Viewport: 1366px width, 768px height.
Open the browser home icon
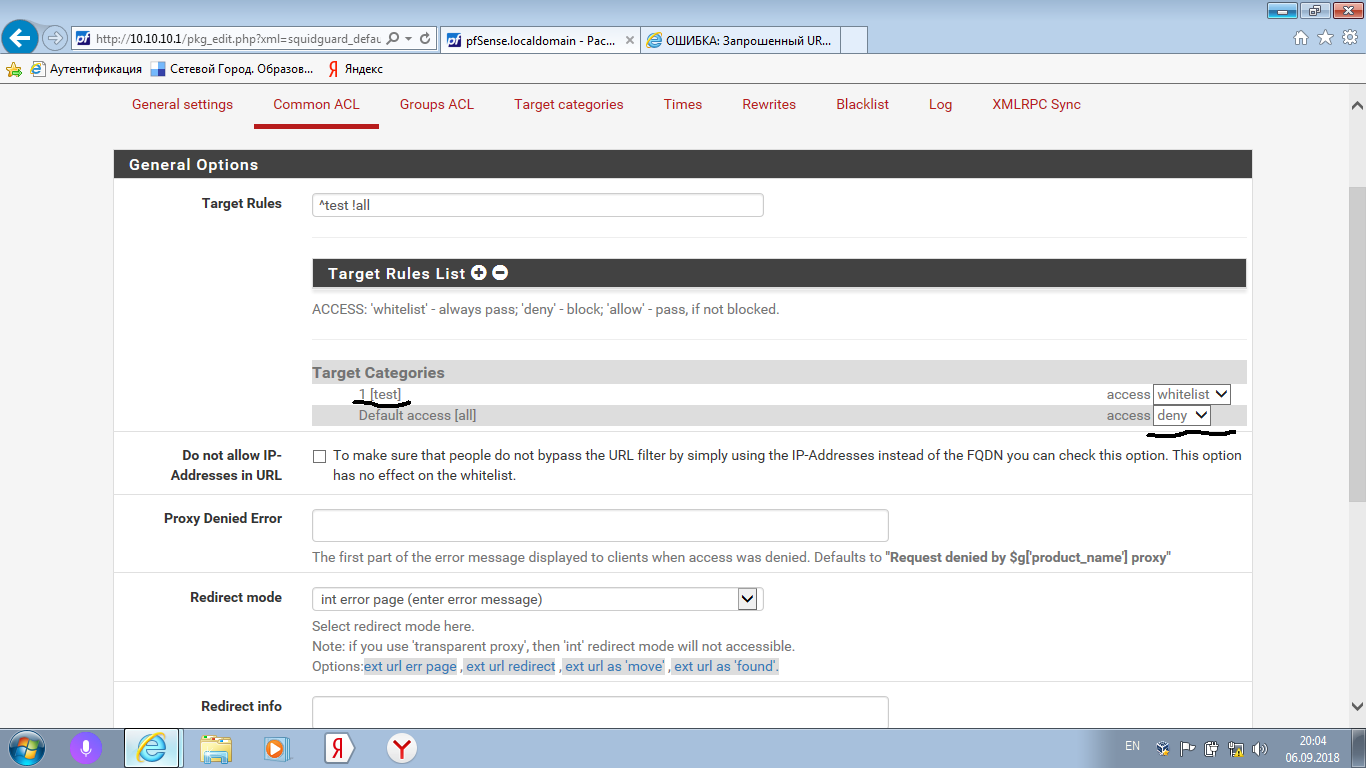[1301, 38]
